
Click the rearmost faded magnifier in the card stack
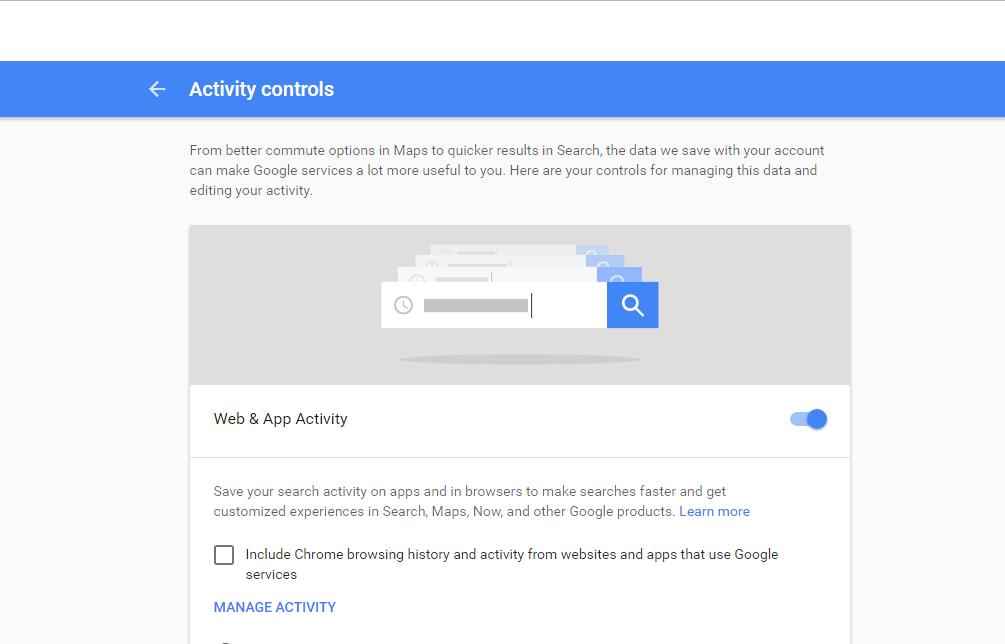click(x=592, y=250)
